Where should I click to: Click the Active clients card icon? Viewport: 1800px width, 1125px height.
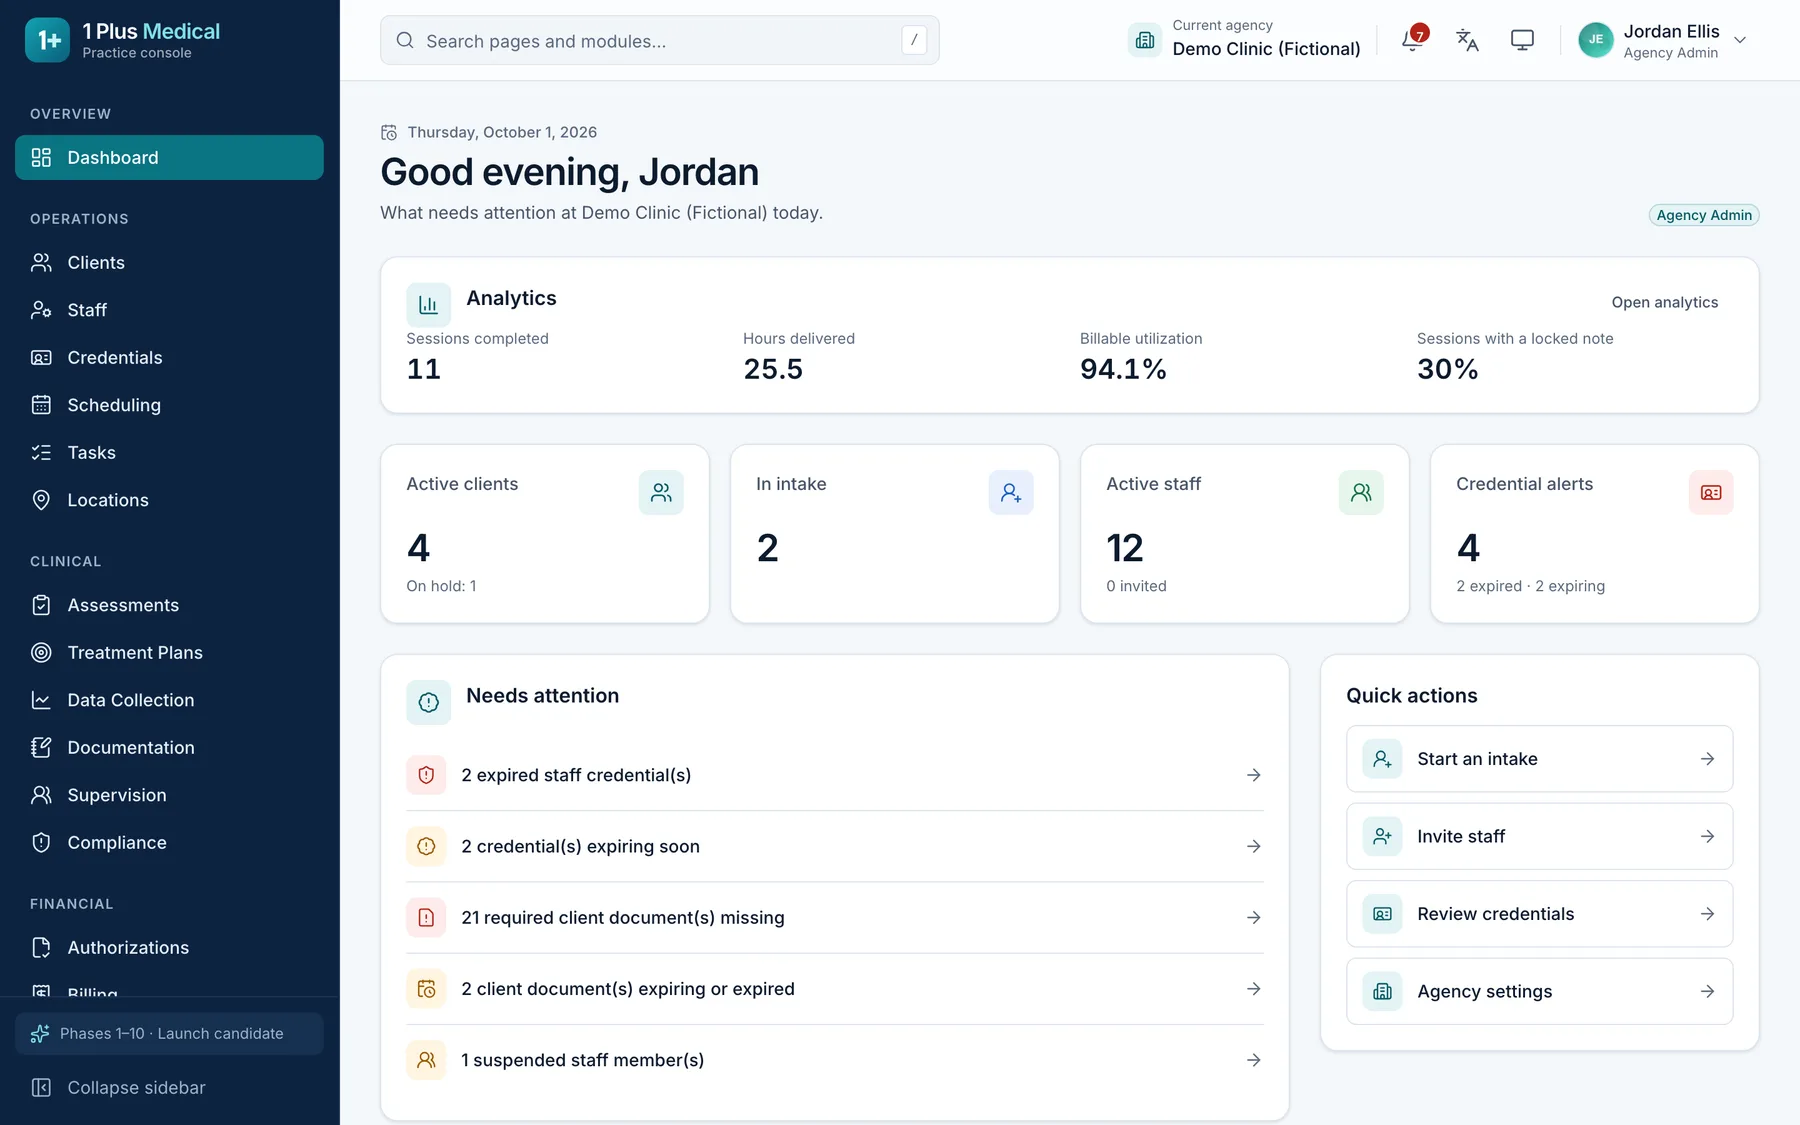click(661, 492)
